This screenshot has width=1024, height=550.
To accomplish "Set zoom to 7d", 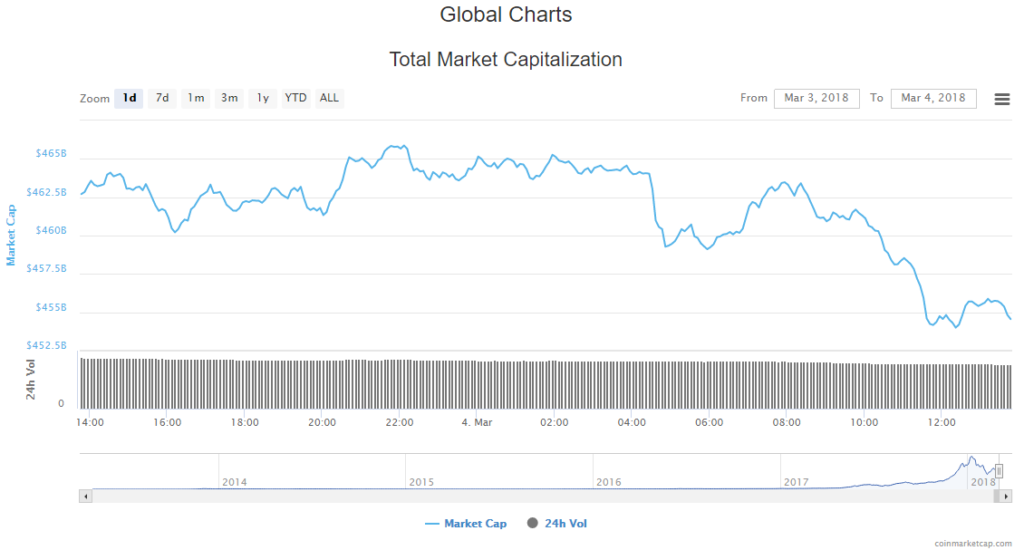I will tap(162, 98).
